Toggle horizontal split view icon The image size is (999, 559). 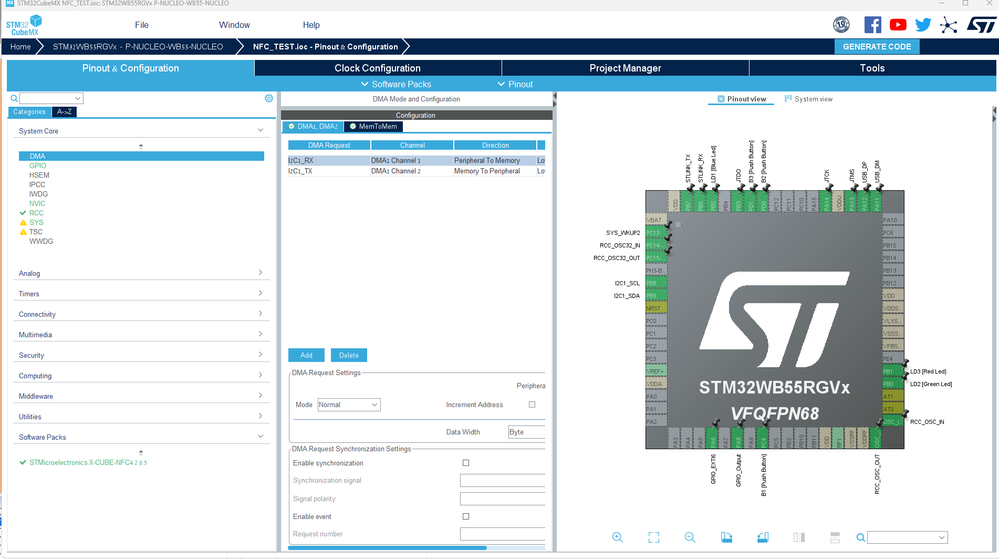pos(835,537)
